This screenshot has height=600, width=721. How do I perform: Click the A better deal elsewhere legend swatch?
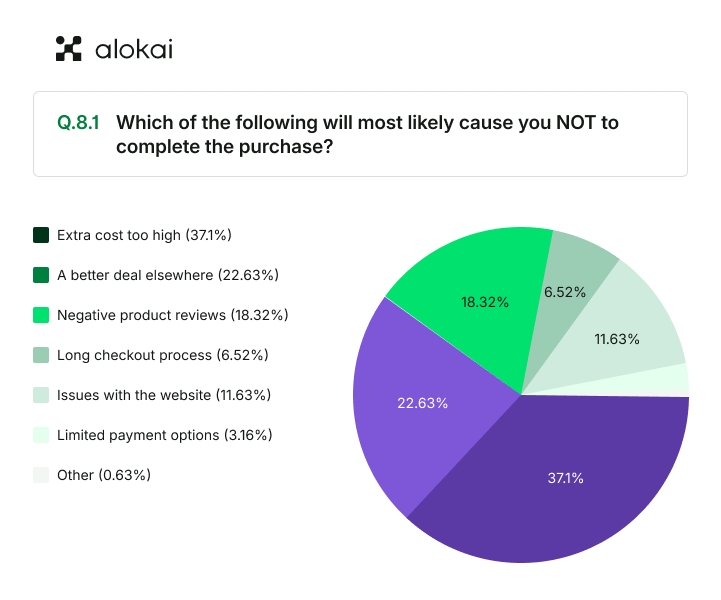point(41,275)
